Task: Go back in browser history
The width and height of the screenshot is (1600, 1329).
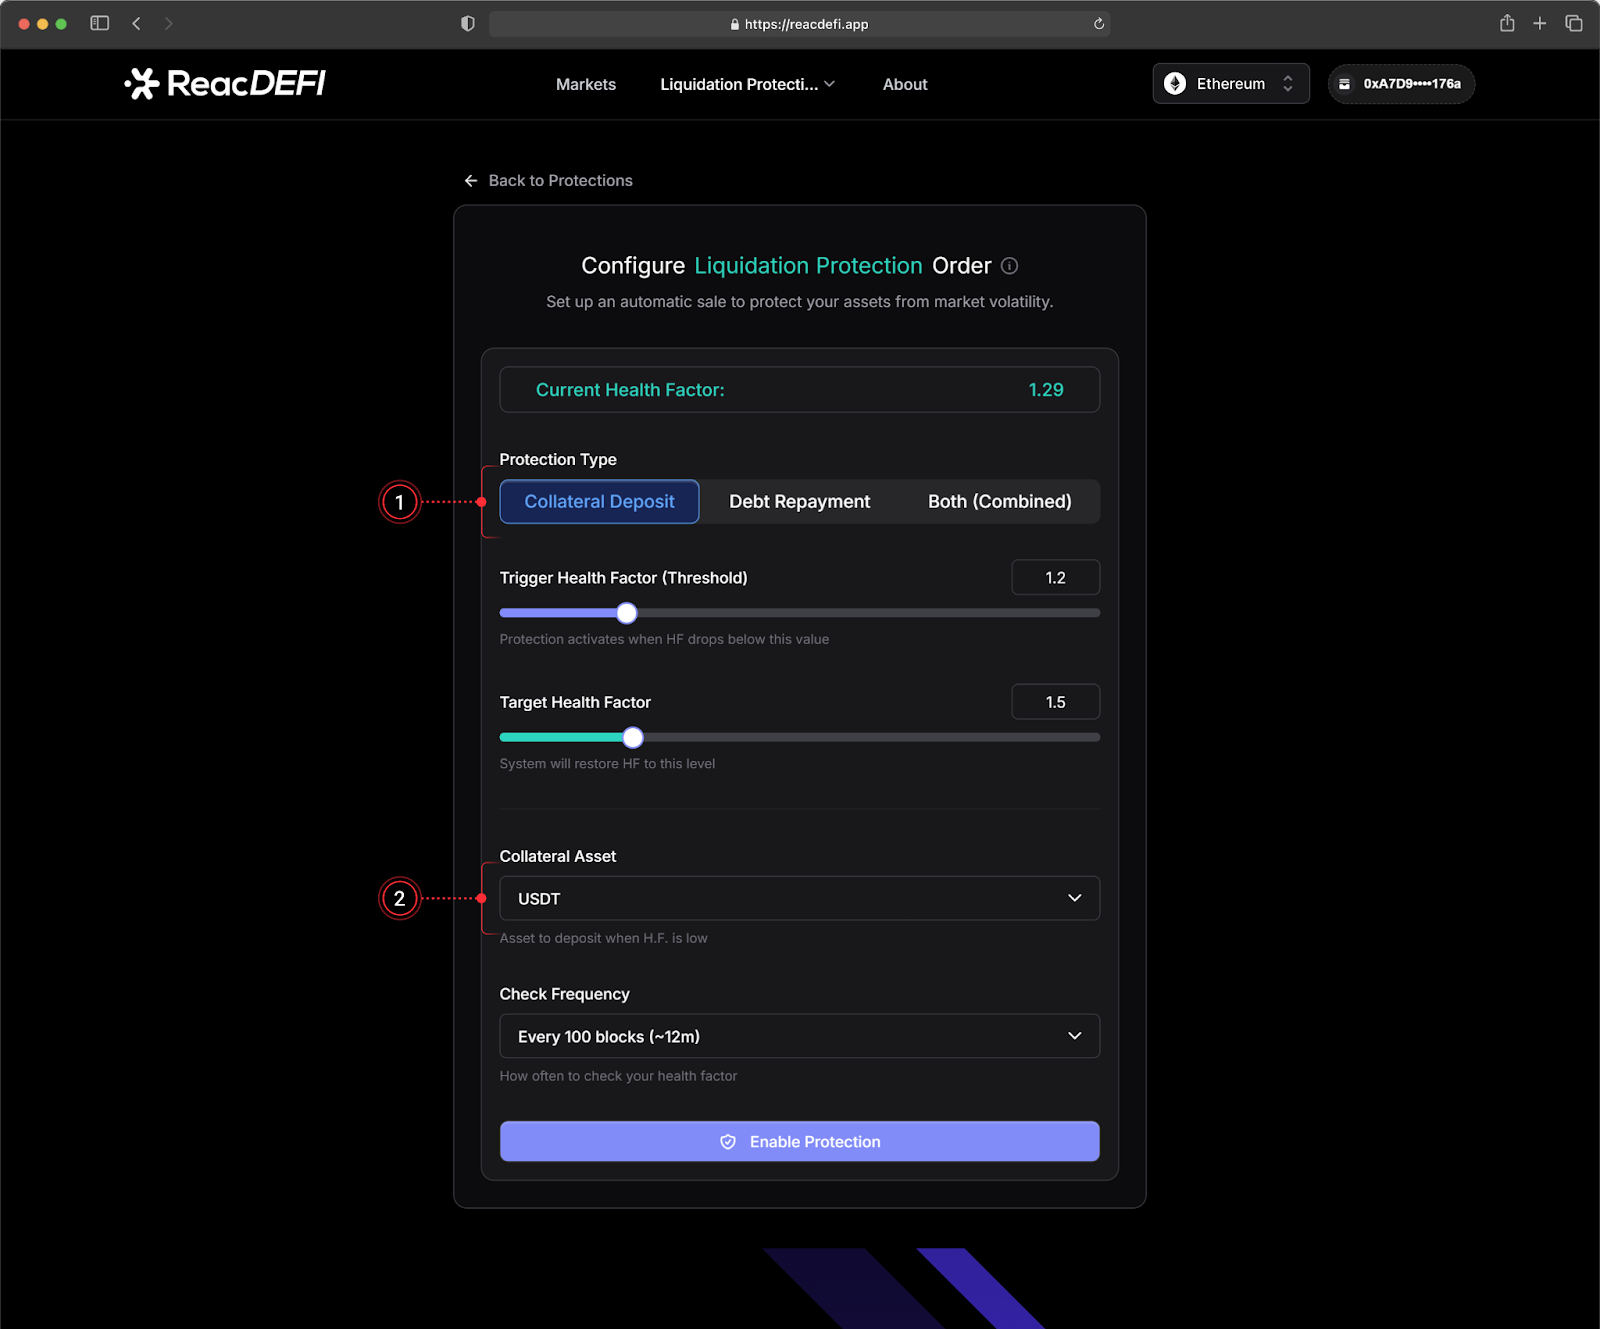Action: click(137, 23)
